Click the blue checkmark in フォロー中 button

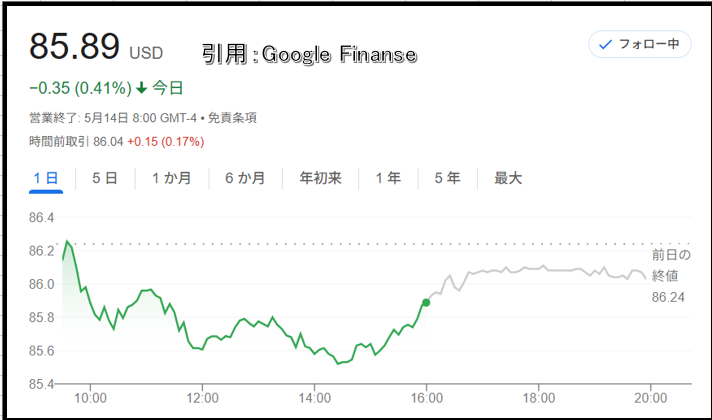tap(605, 44)
